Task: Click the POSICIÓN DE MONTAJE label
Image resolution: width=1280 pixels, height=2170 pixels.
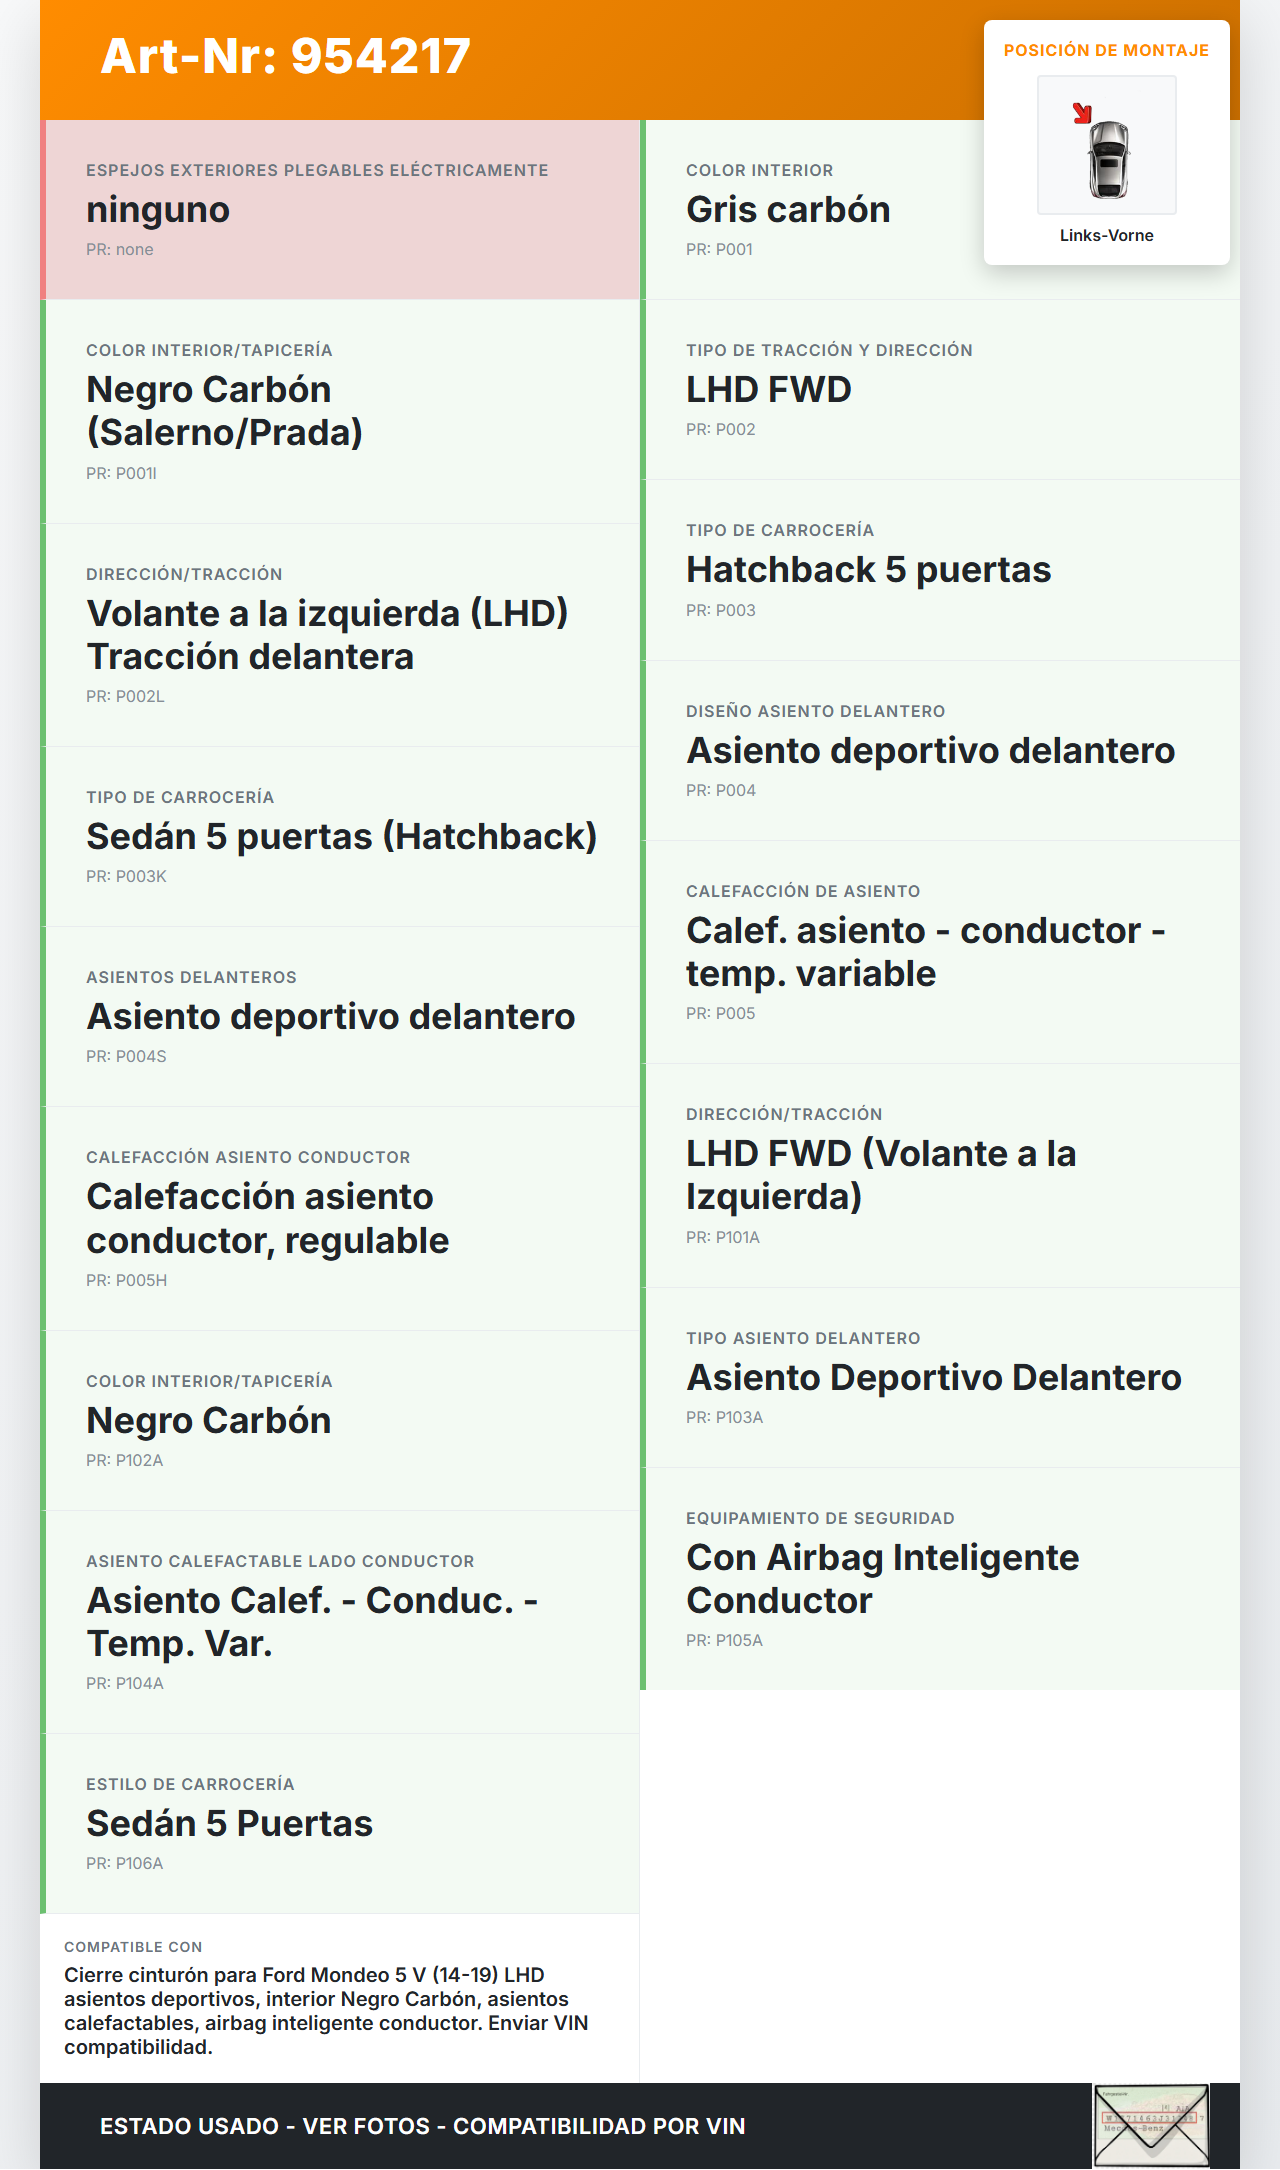Action: 1106,51
